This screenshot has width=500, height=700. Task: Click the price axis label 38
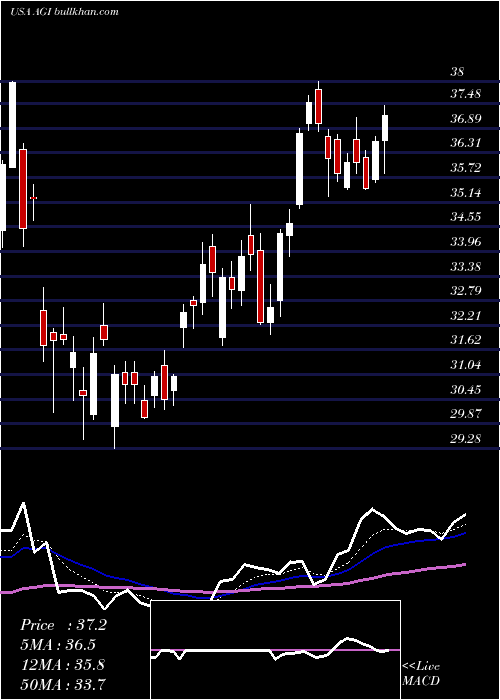(458, 71)
